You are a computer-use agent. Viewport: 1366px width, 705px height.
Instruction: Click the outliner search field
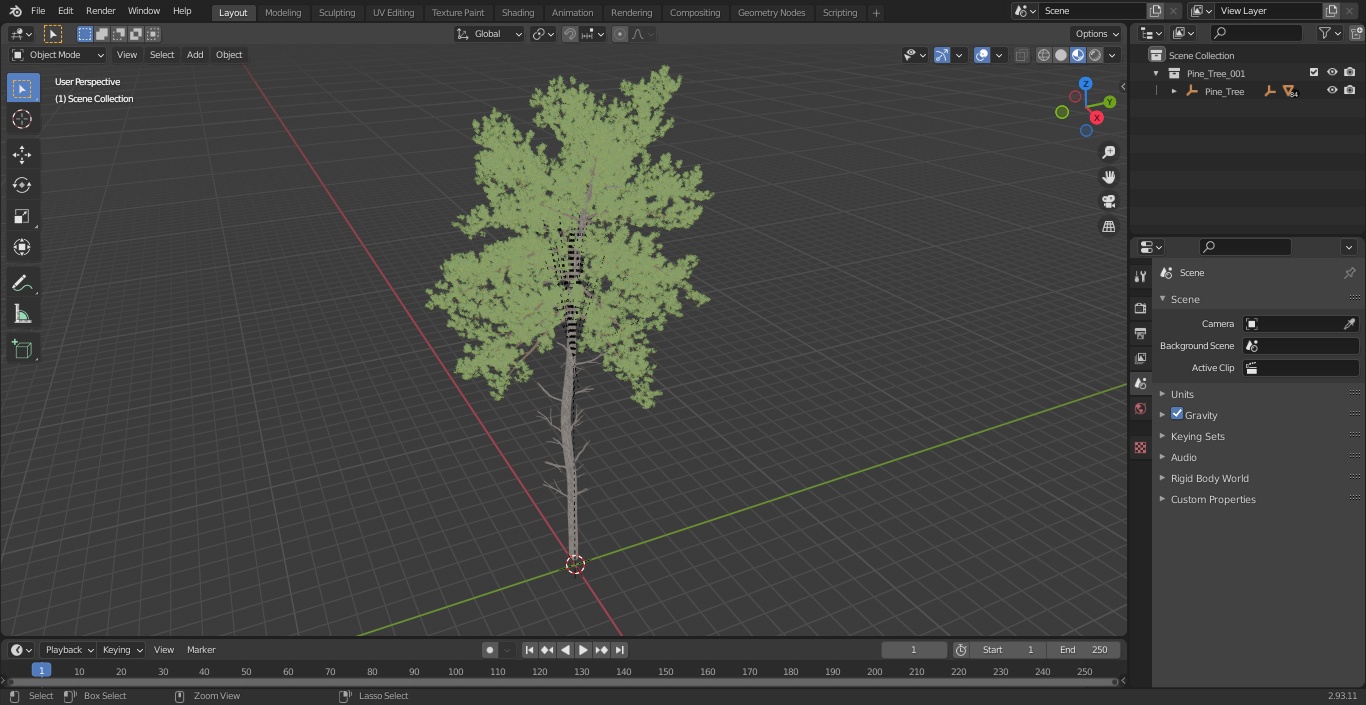(1256, 33)
